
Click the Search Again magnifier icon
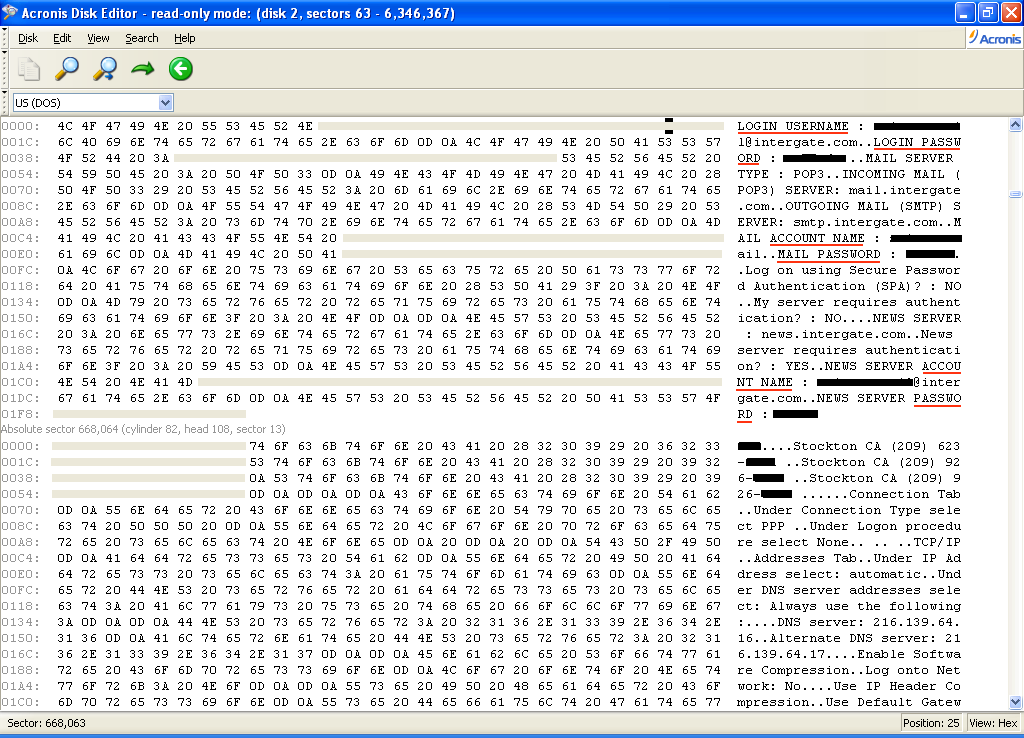104,69
